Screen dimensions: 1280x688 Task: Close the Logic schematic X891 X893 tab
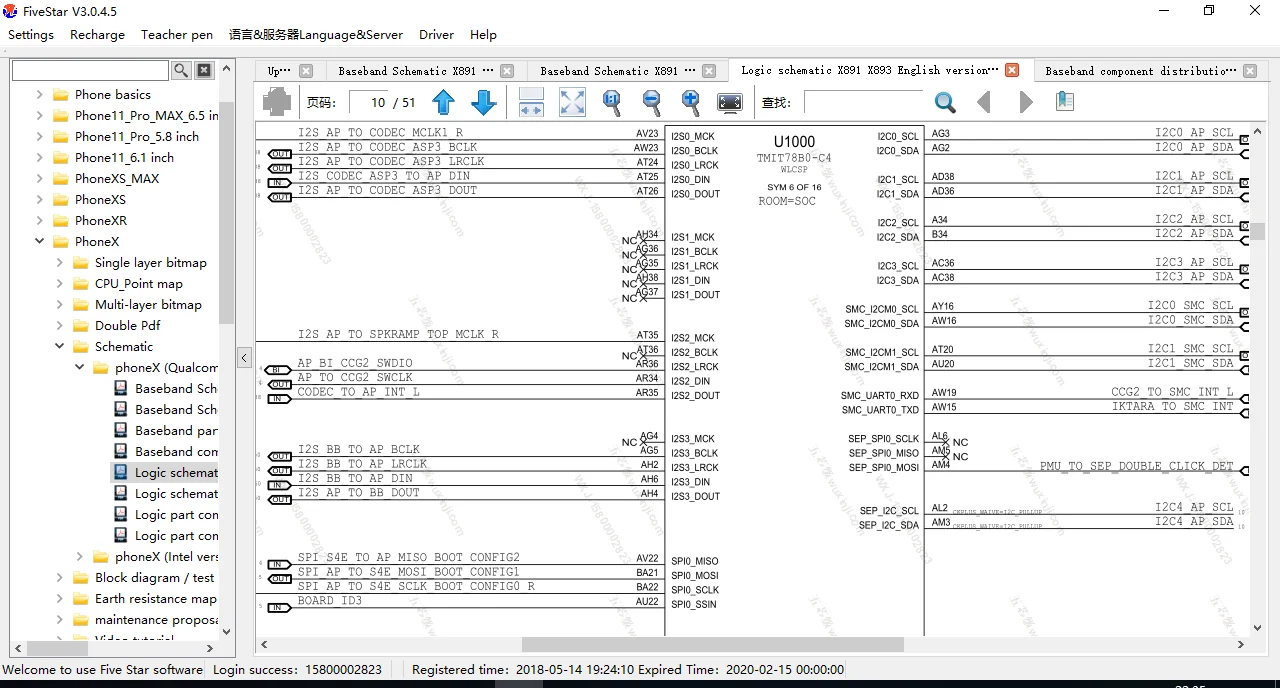(x=1012, y=70)
